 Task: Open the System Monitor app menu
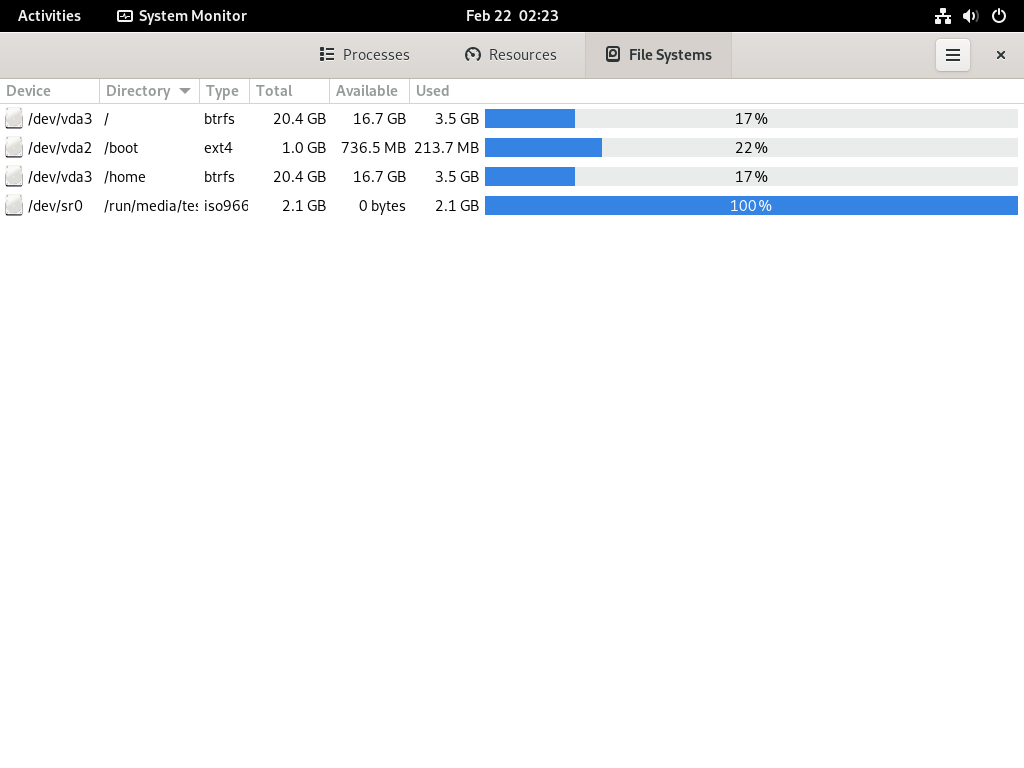tap(182, 16)
